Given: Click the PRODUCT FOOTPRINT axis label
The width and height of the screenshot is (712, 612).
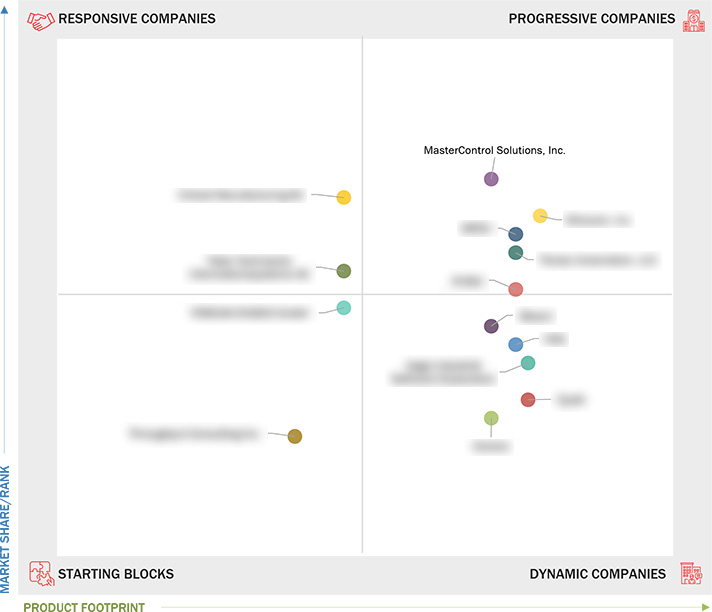Looking at the screenshot, I should point(84,607).
